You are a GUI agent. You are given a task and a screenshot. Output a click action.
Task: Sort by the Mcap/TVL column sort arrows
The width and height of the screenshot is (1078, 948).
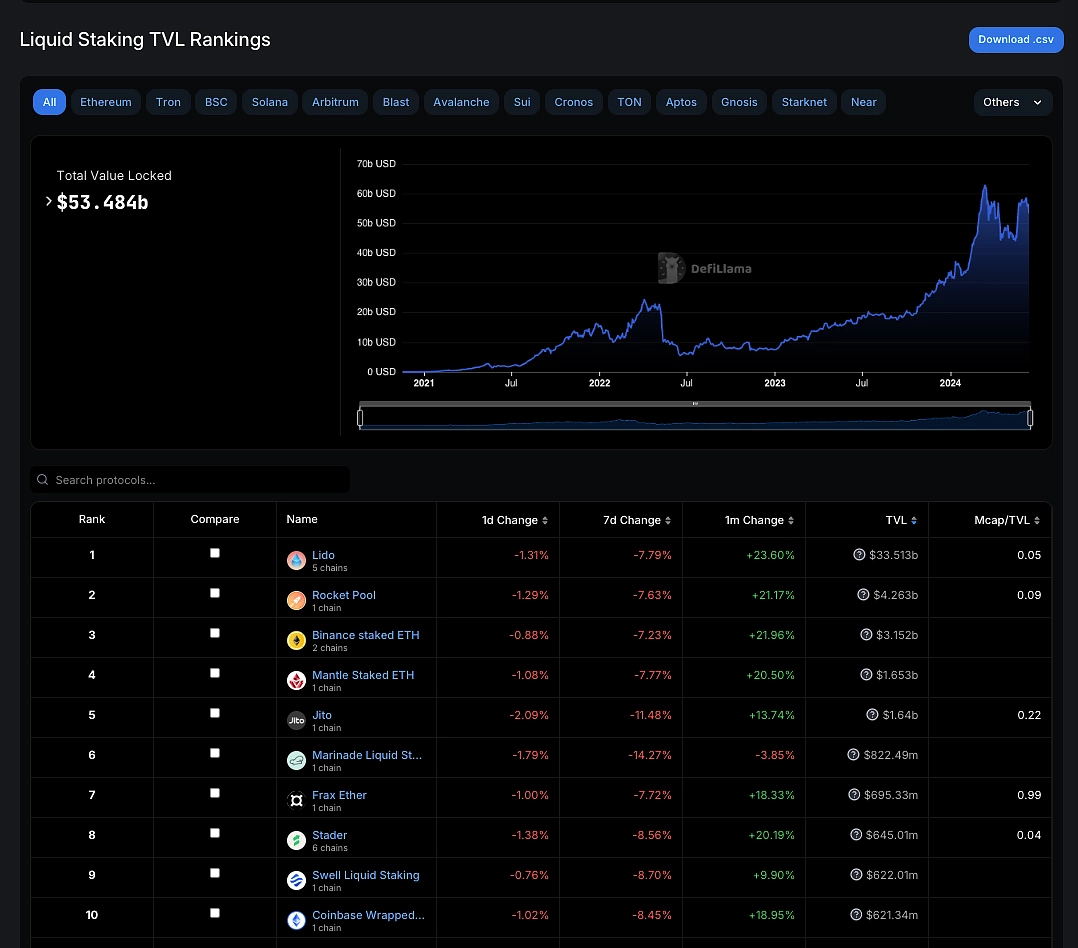point(1037,520)
